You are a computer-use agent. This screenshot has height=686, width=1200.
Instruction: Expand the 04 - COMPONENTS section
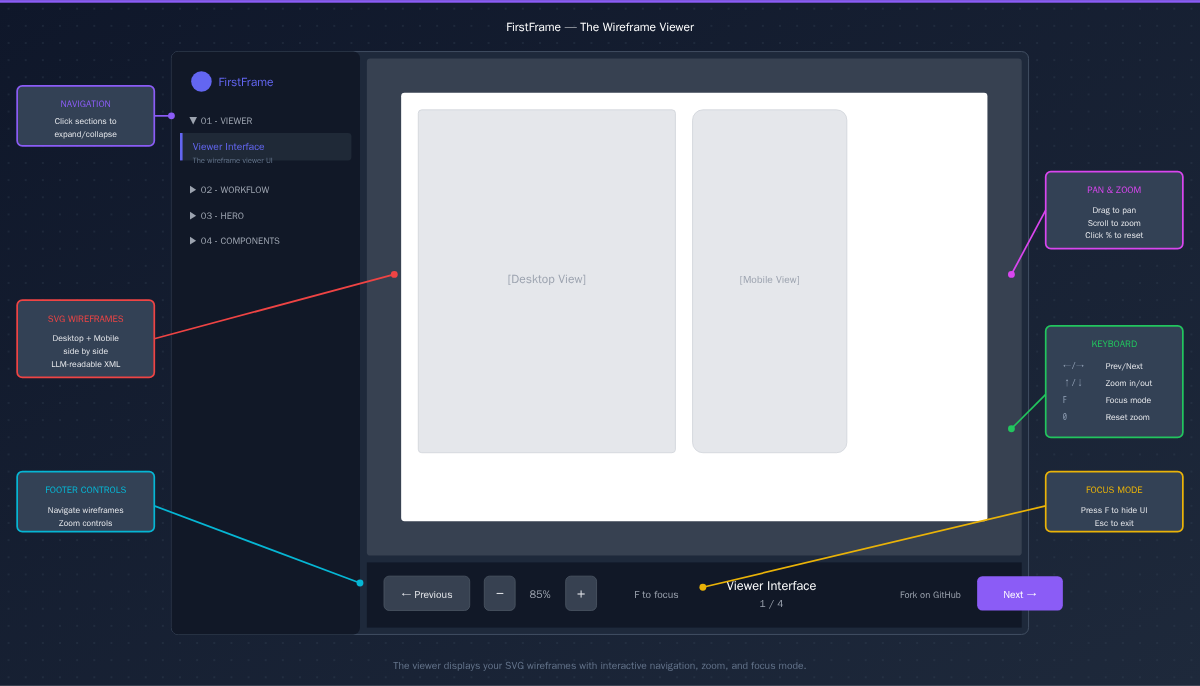235,241
